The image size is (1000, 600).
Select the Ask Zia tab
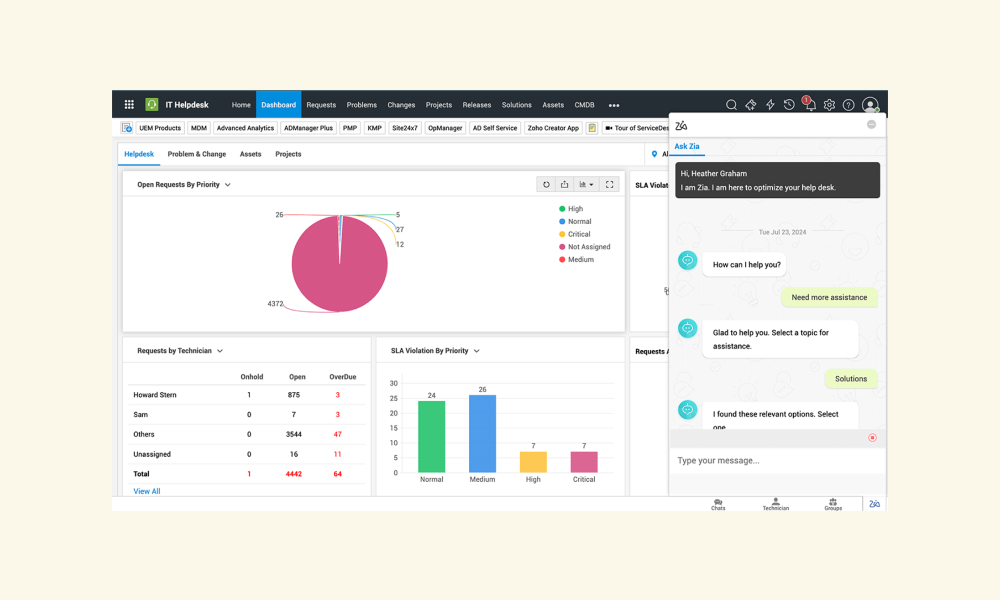[687, 147]
